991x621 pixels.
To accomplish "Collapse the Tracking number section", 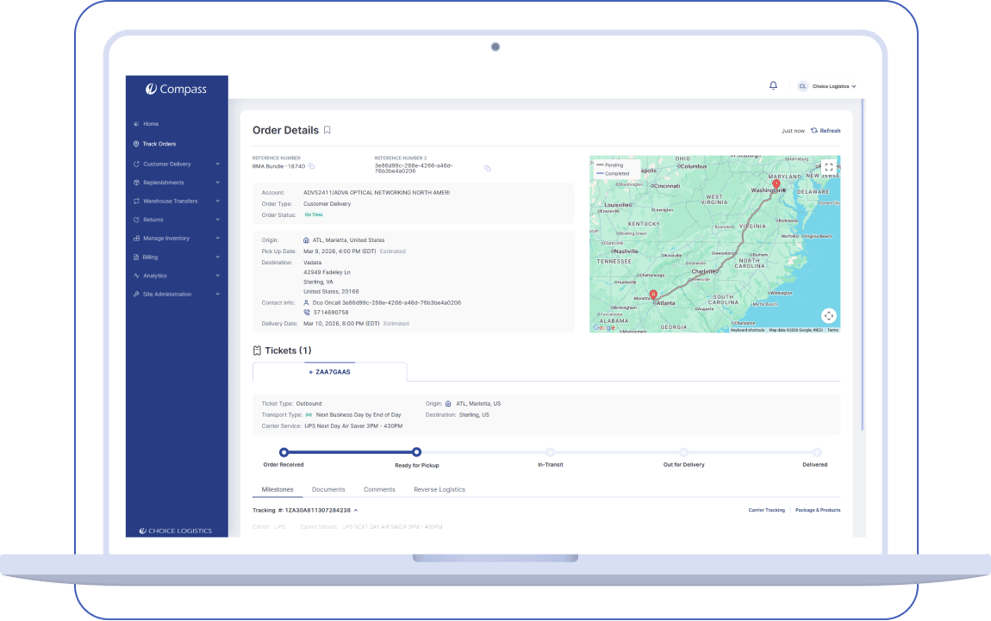I will pos(356,510).
